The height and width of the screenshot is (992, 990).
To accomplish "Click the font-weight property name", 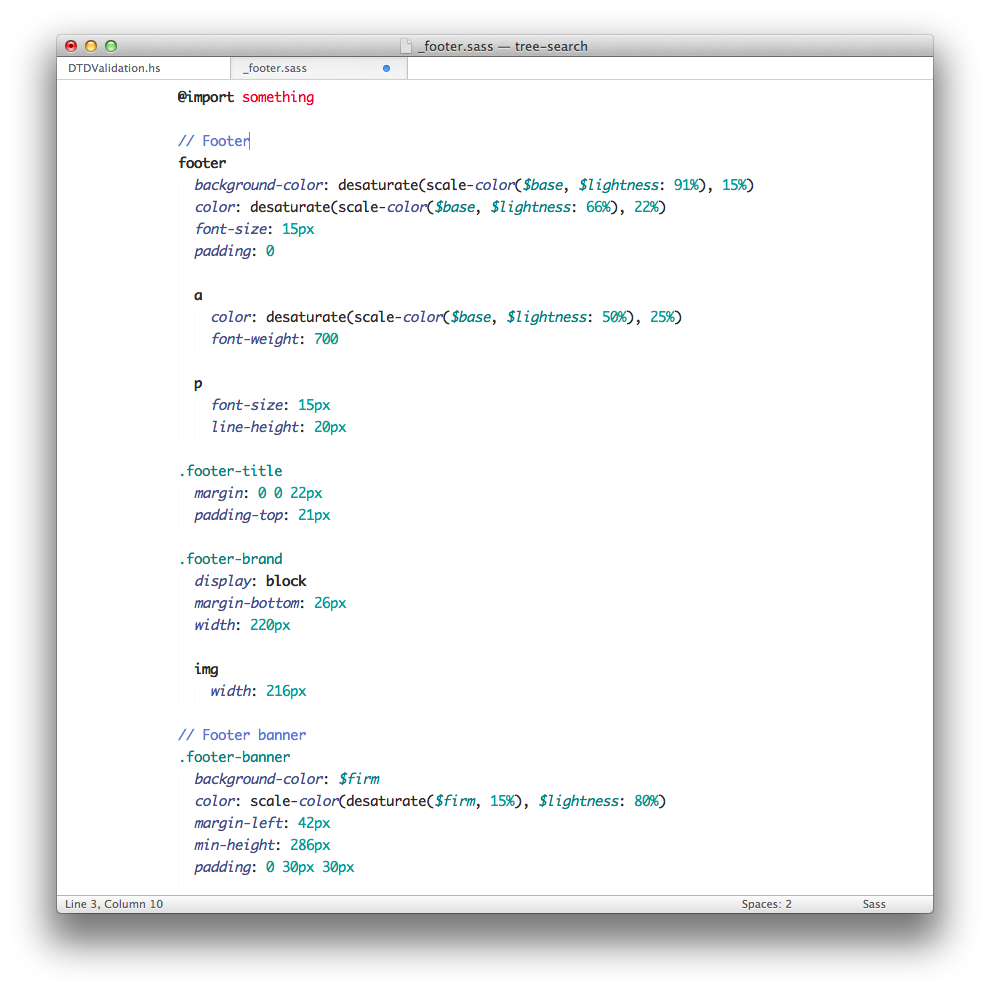I will pyautogui.click(x=255, y=339).
